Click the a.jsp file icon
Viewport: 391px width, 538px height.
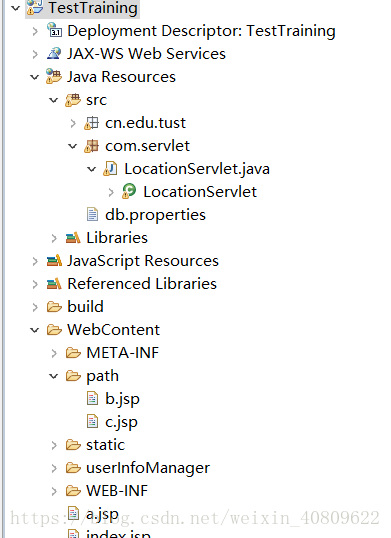coord(73,513)
